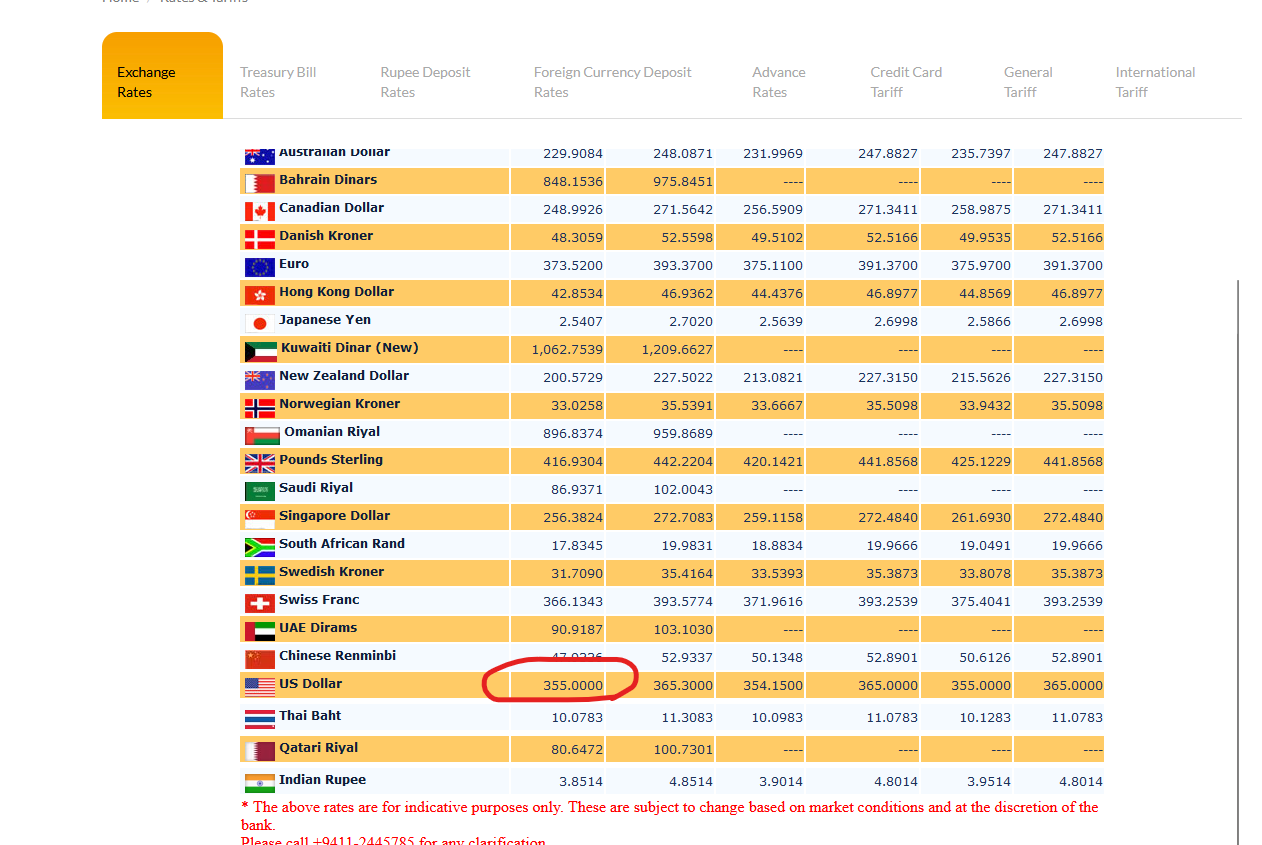
Task: Click the page vertical scrollbar
Action: (1238, 560)
